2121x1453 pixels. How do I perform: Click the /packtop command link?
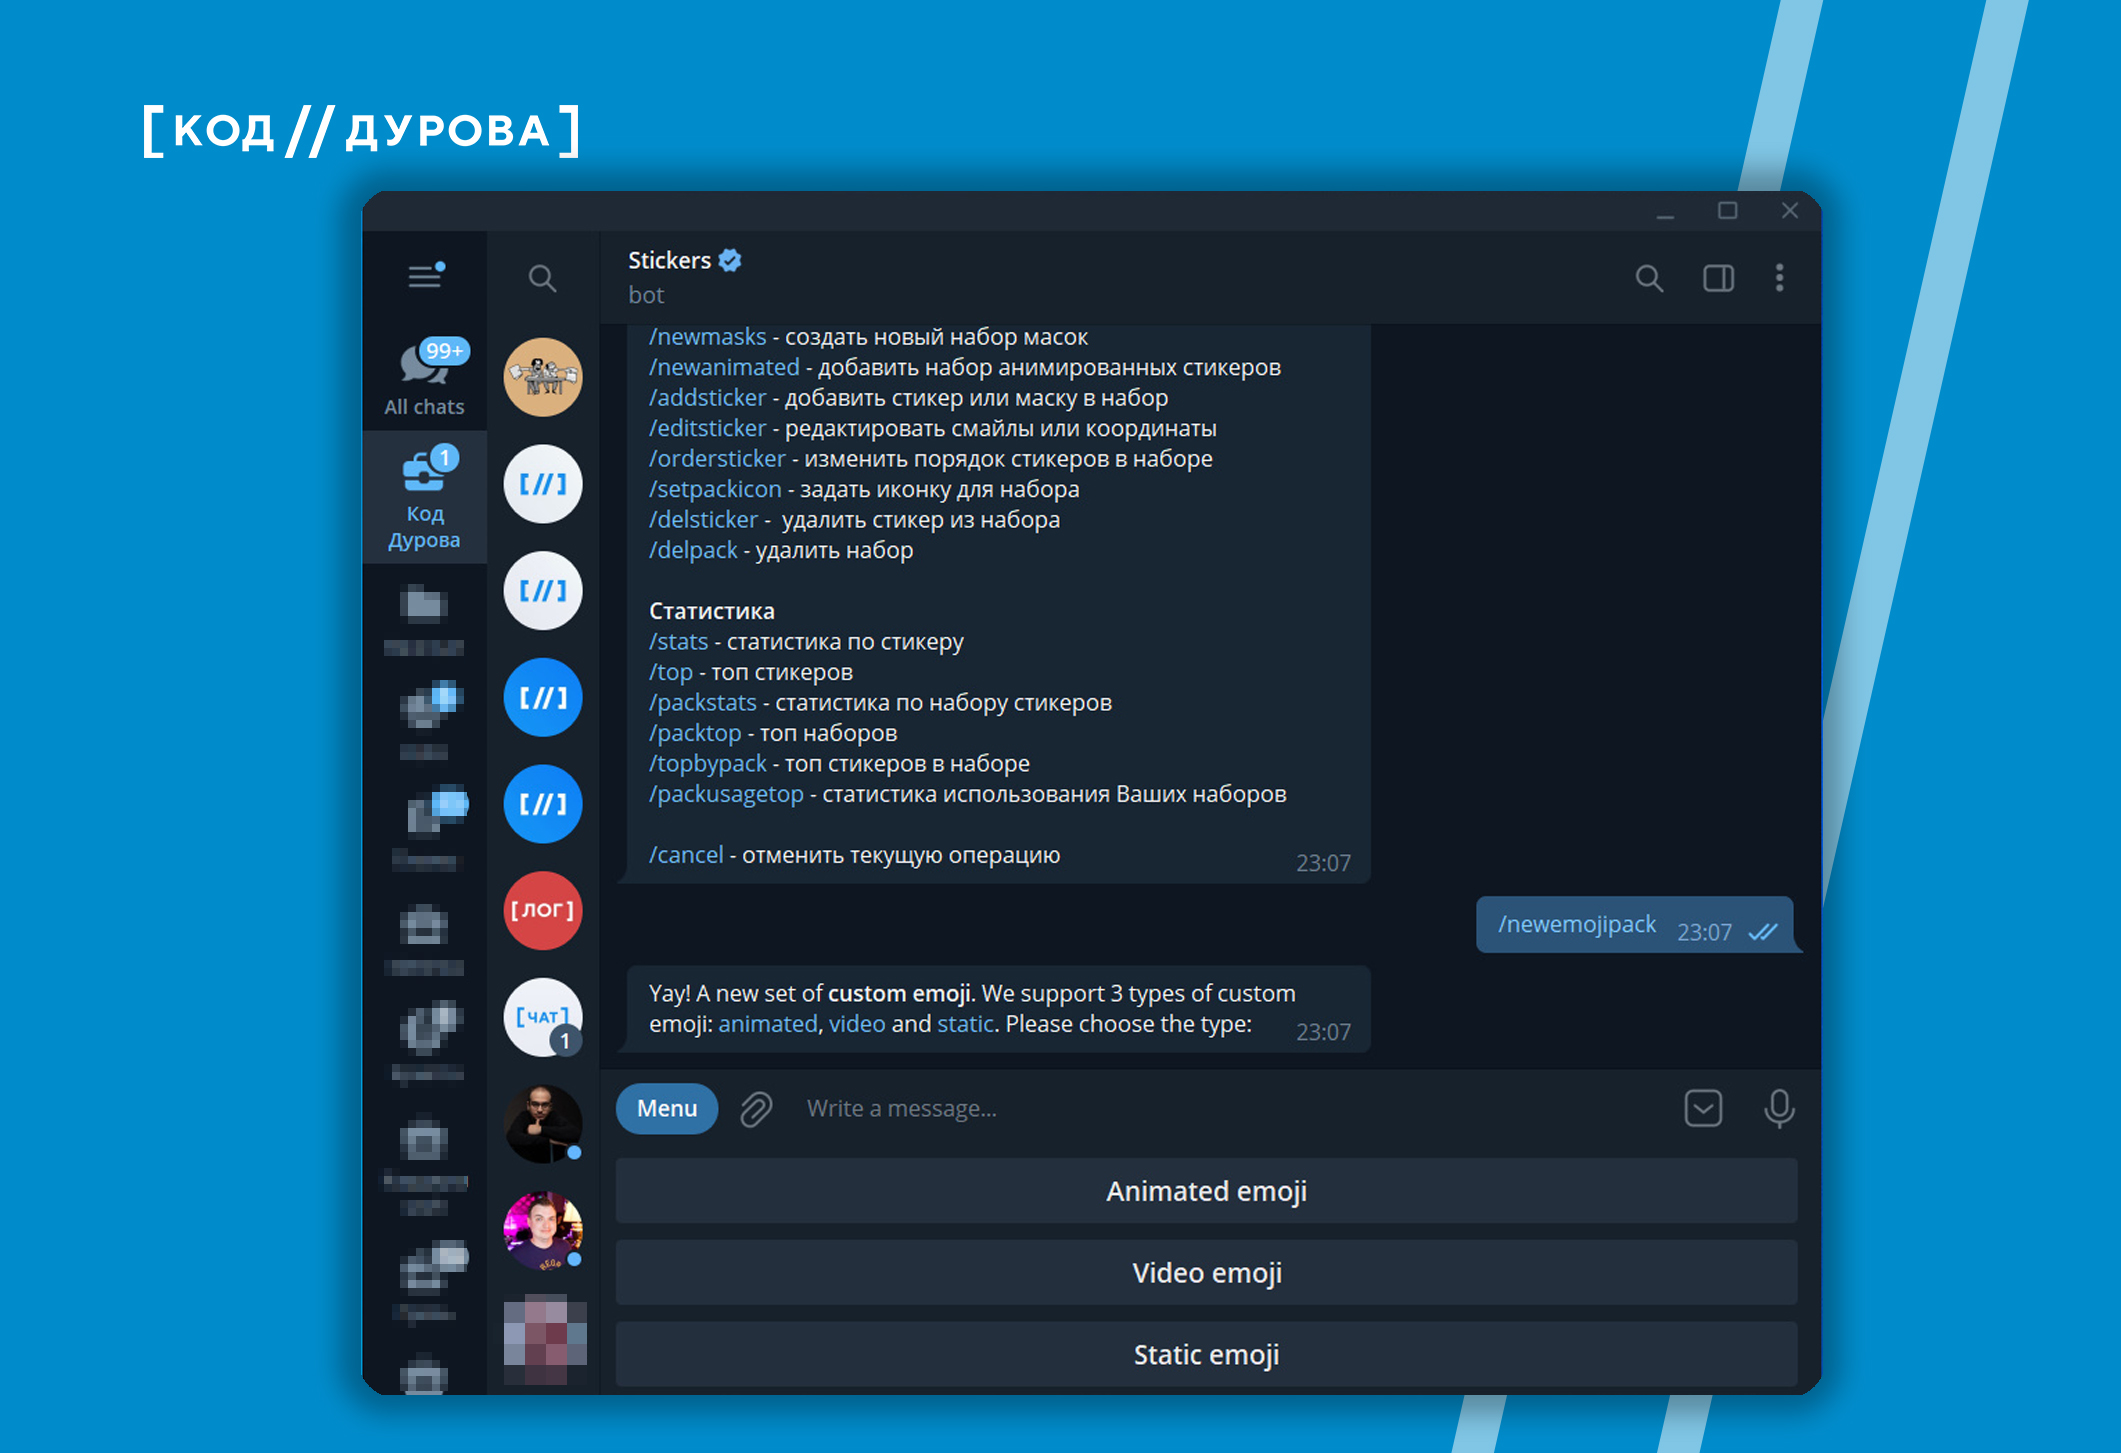click(695, 733)
